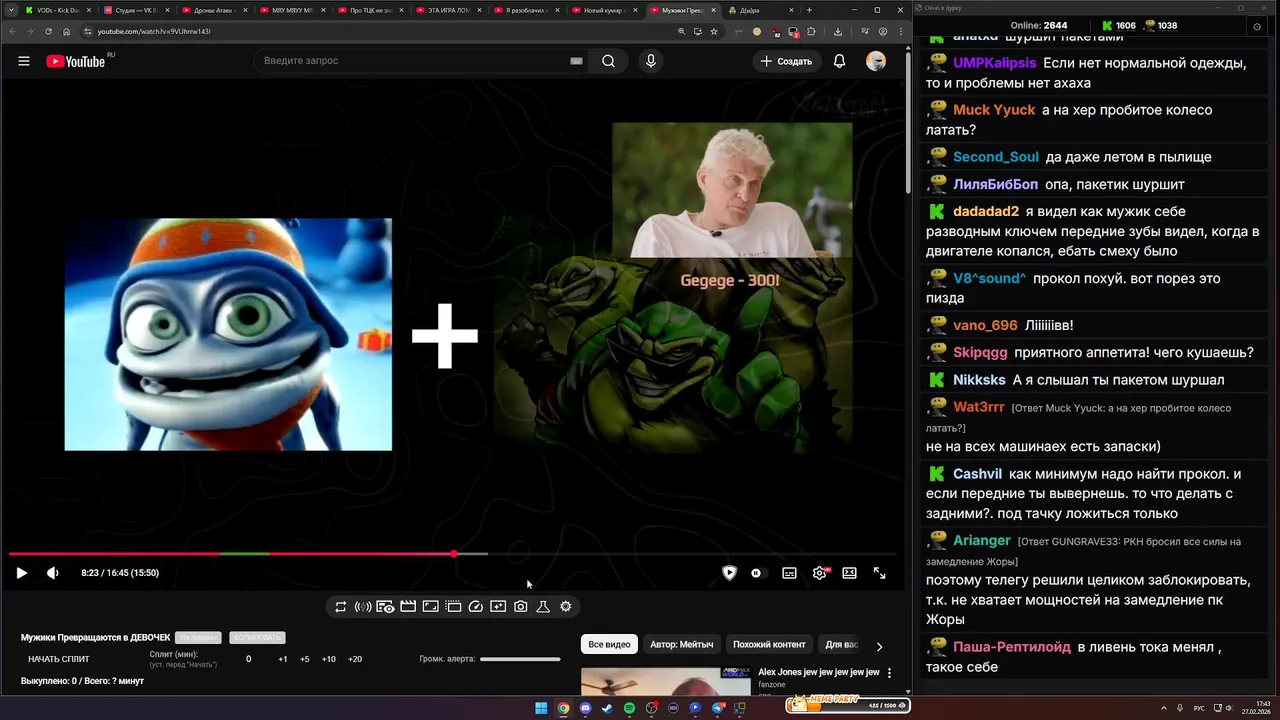Click the flask icon in the enhancer toolbar

click(543, 606)
